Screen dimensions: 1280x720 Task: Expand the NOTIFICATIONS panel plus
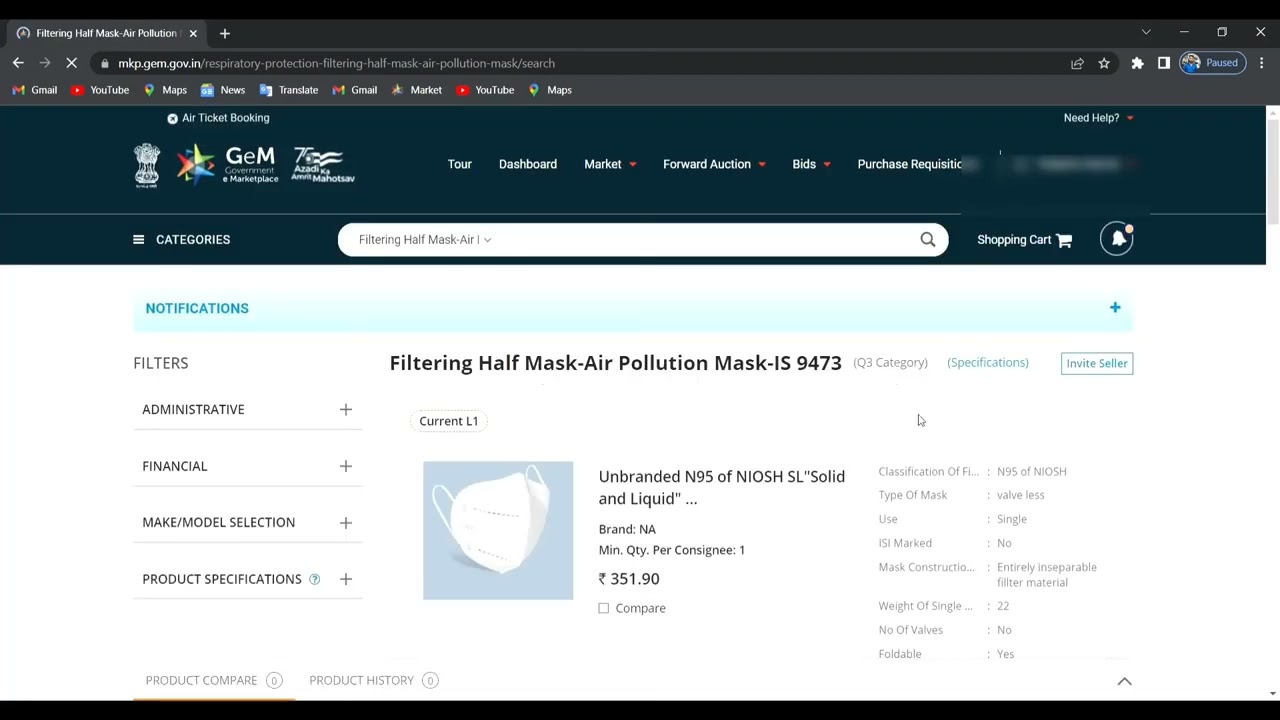pyautogui.click(x=1115, y=308)
